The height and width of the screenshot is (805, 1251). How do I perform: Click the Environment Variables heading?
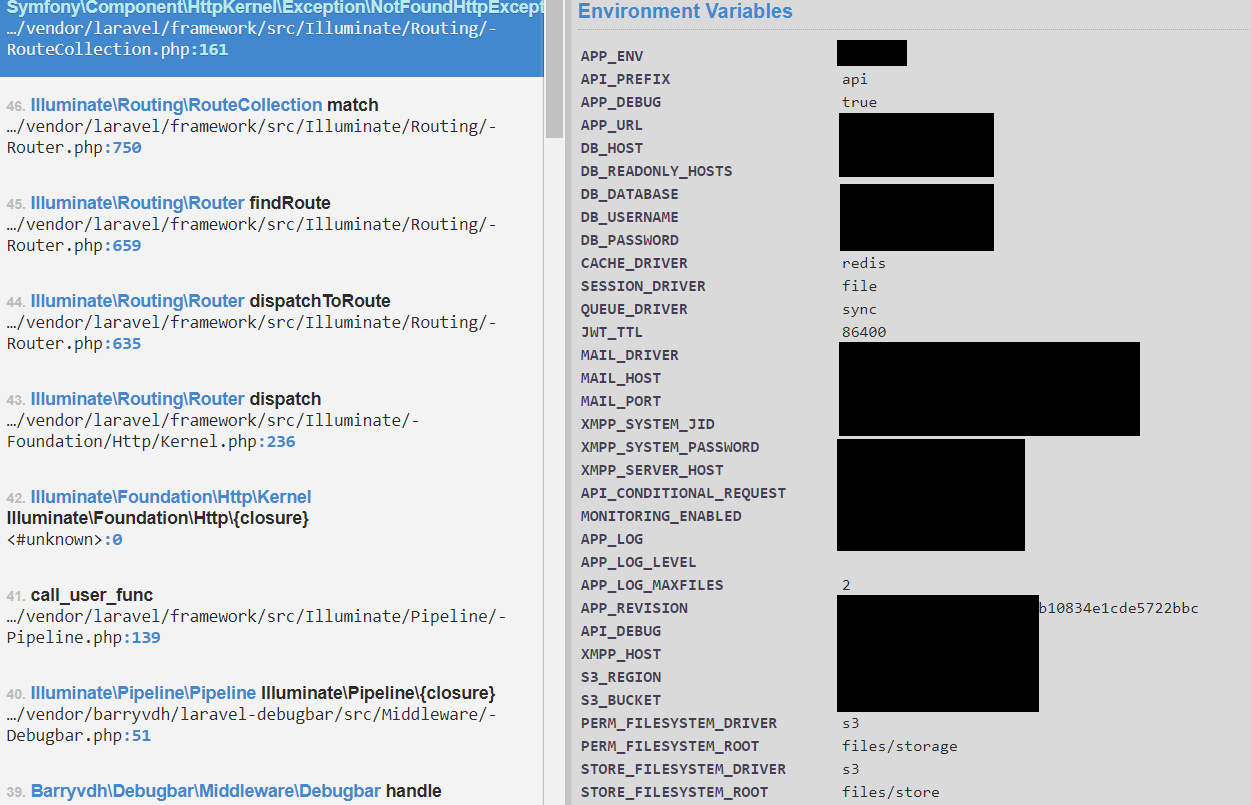click(685, 12)
